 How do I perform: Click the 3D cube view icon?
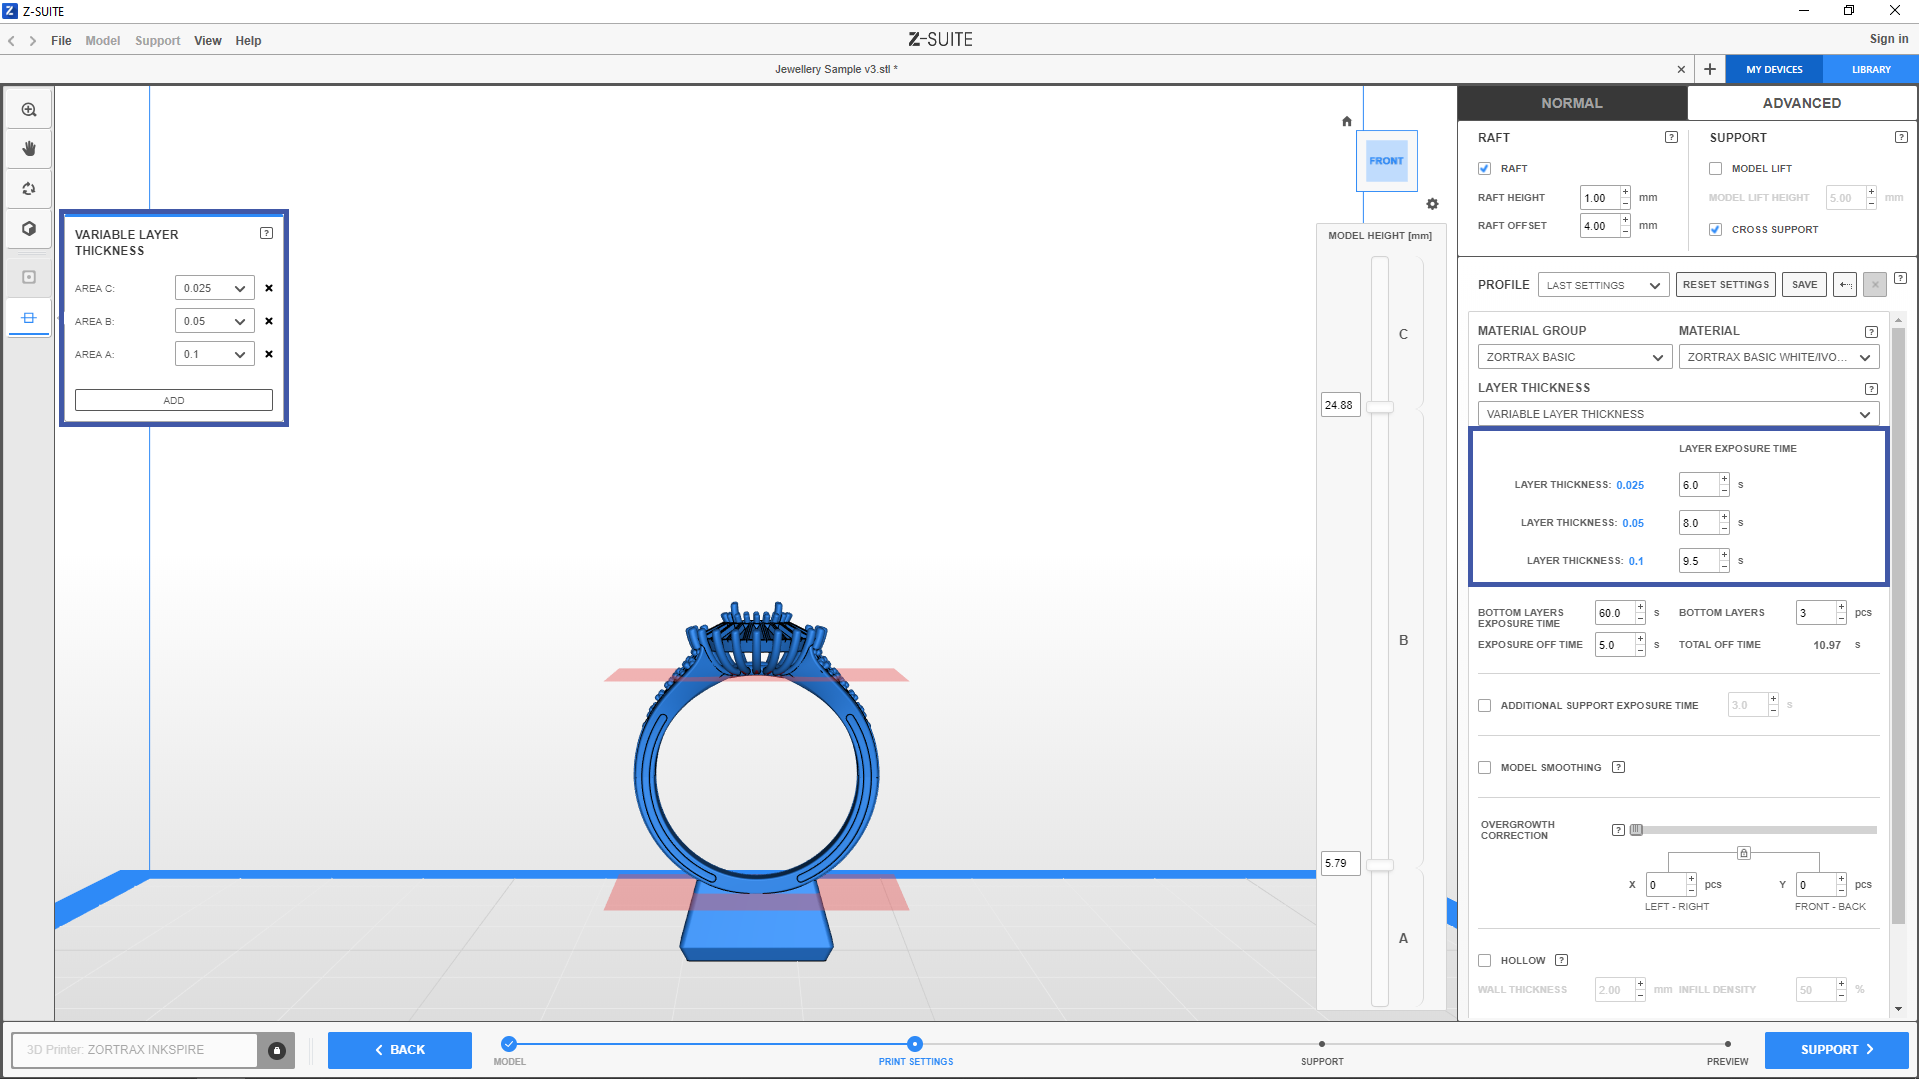[x=29, y=228]
